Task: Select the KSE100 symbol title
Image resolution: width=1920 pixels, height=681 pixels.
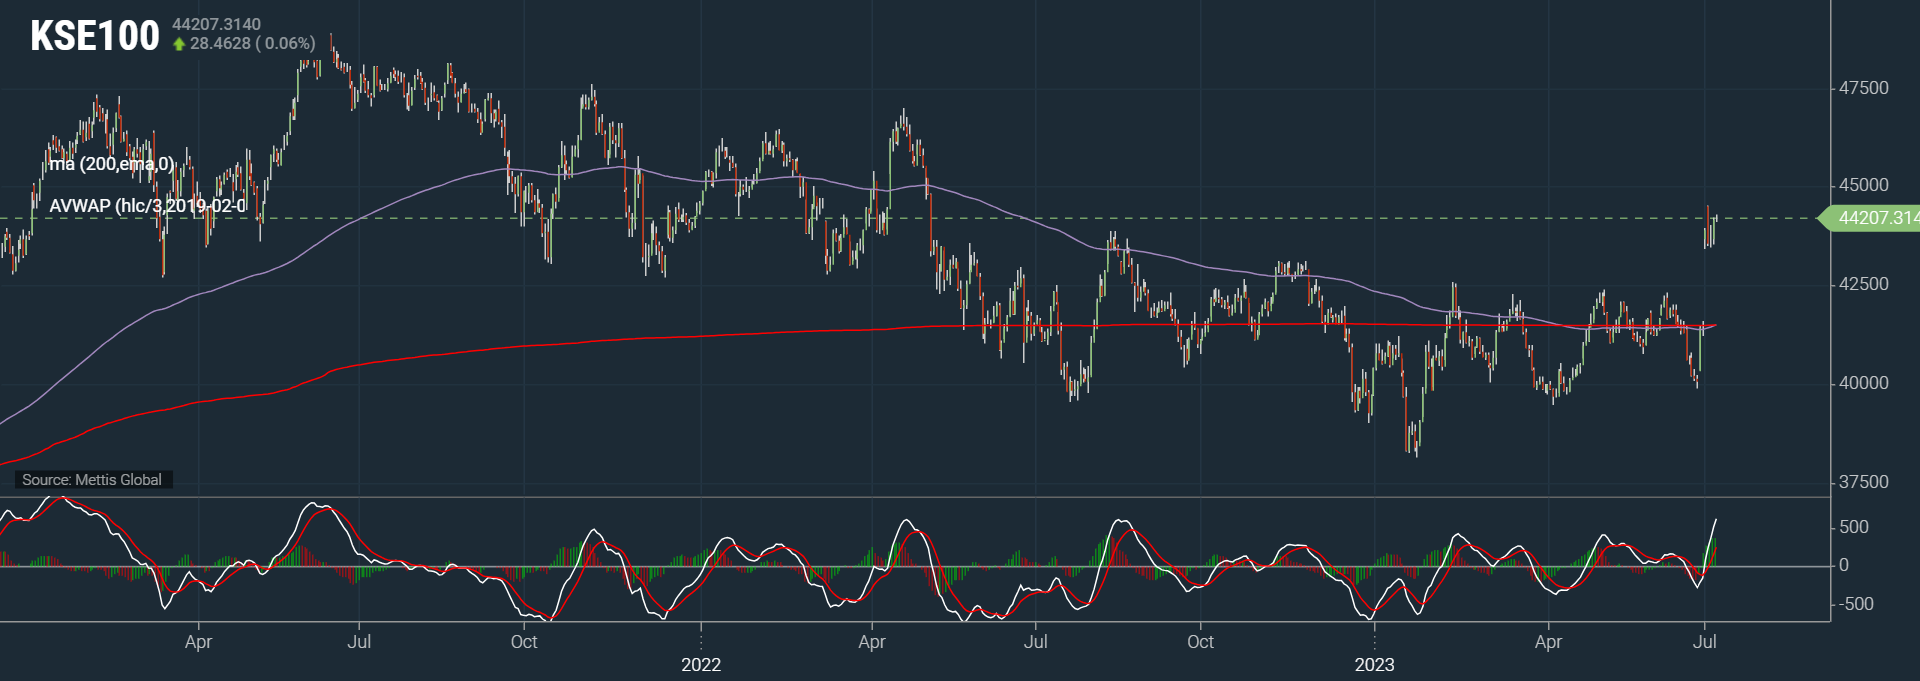Action: [95, 36]
